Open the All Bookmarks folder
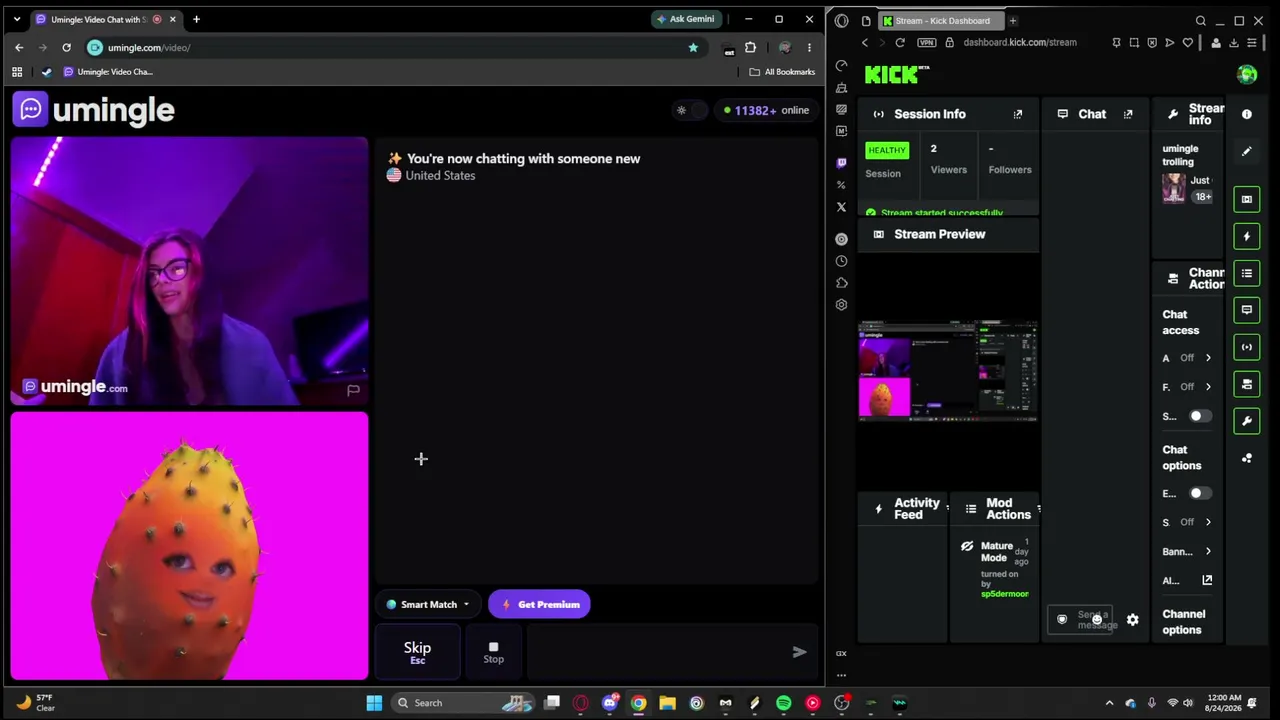Viewport: 1280px width, 720px height. point(781,72)
